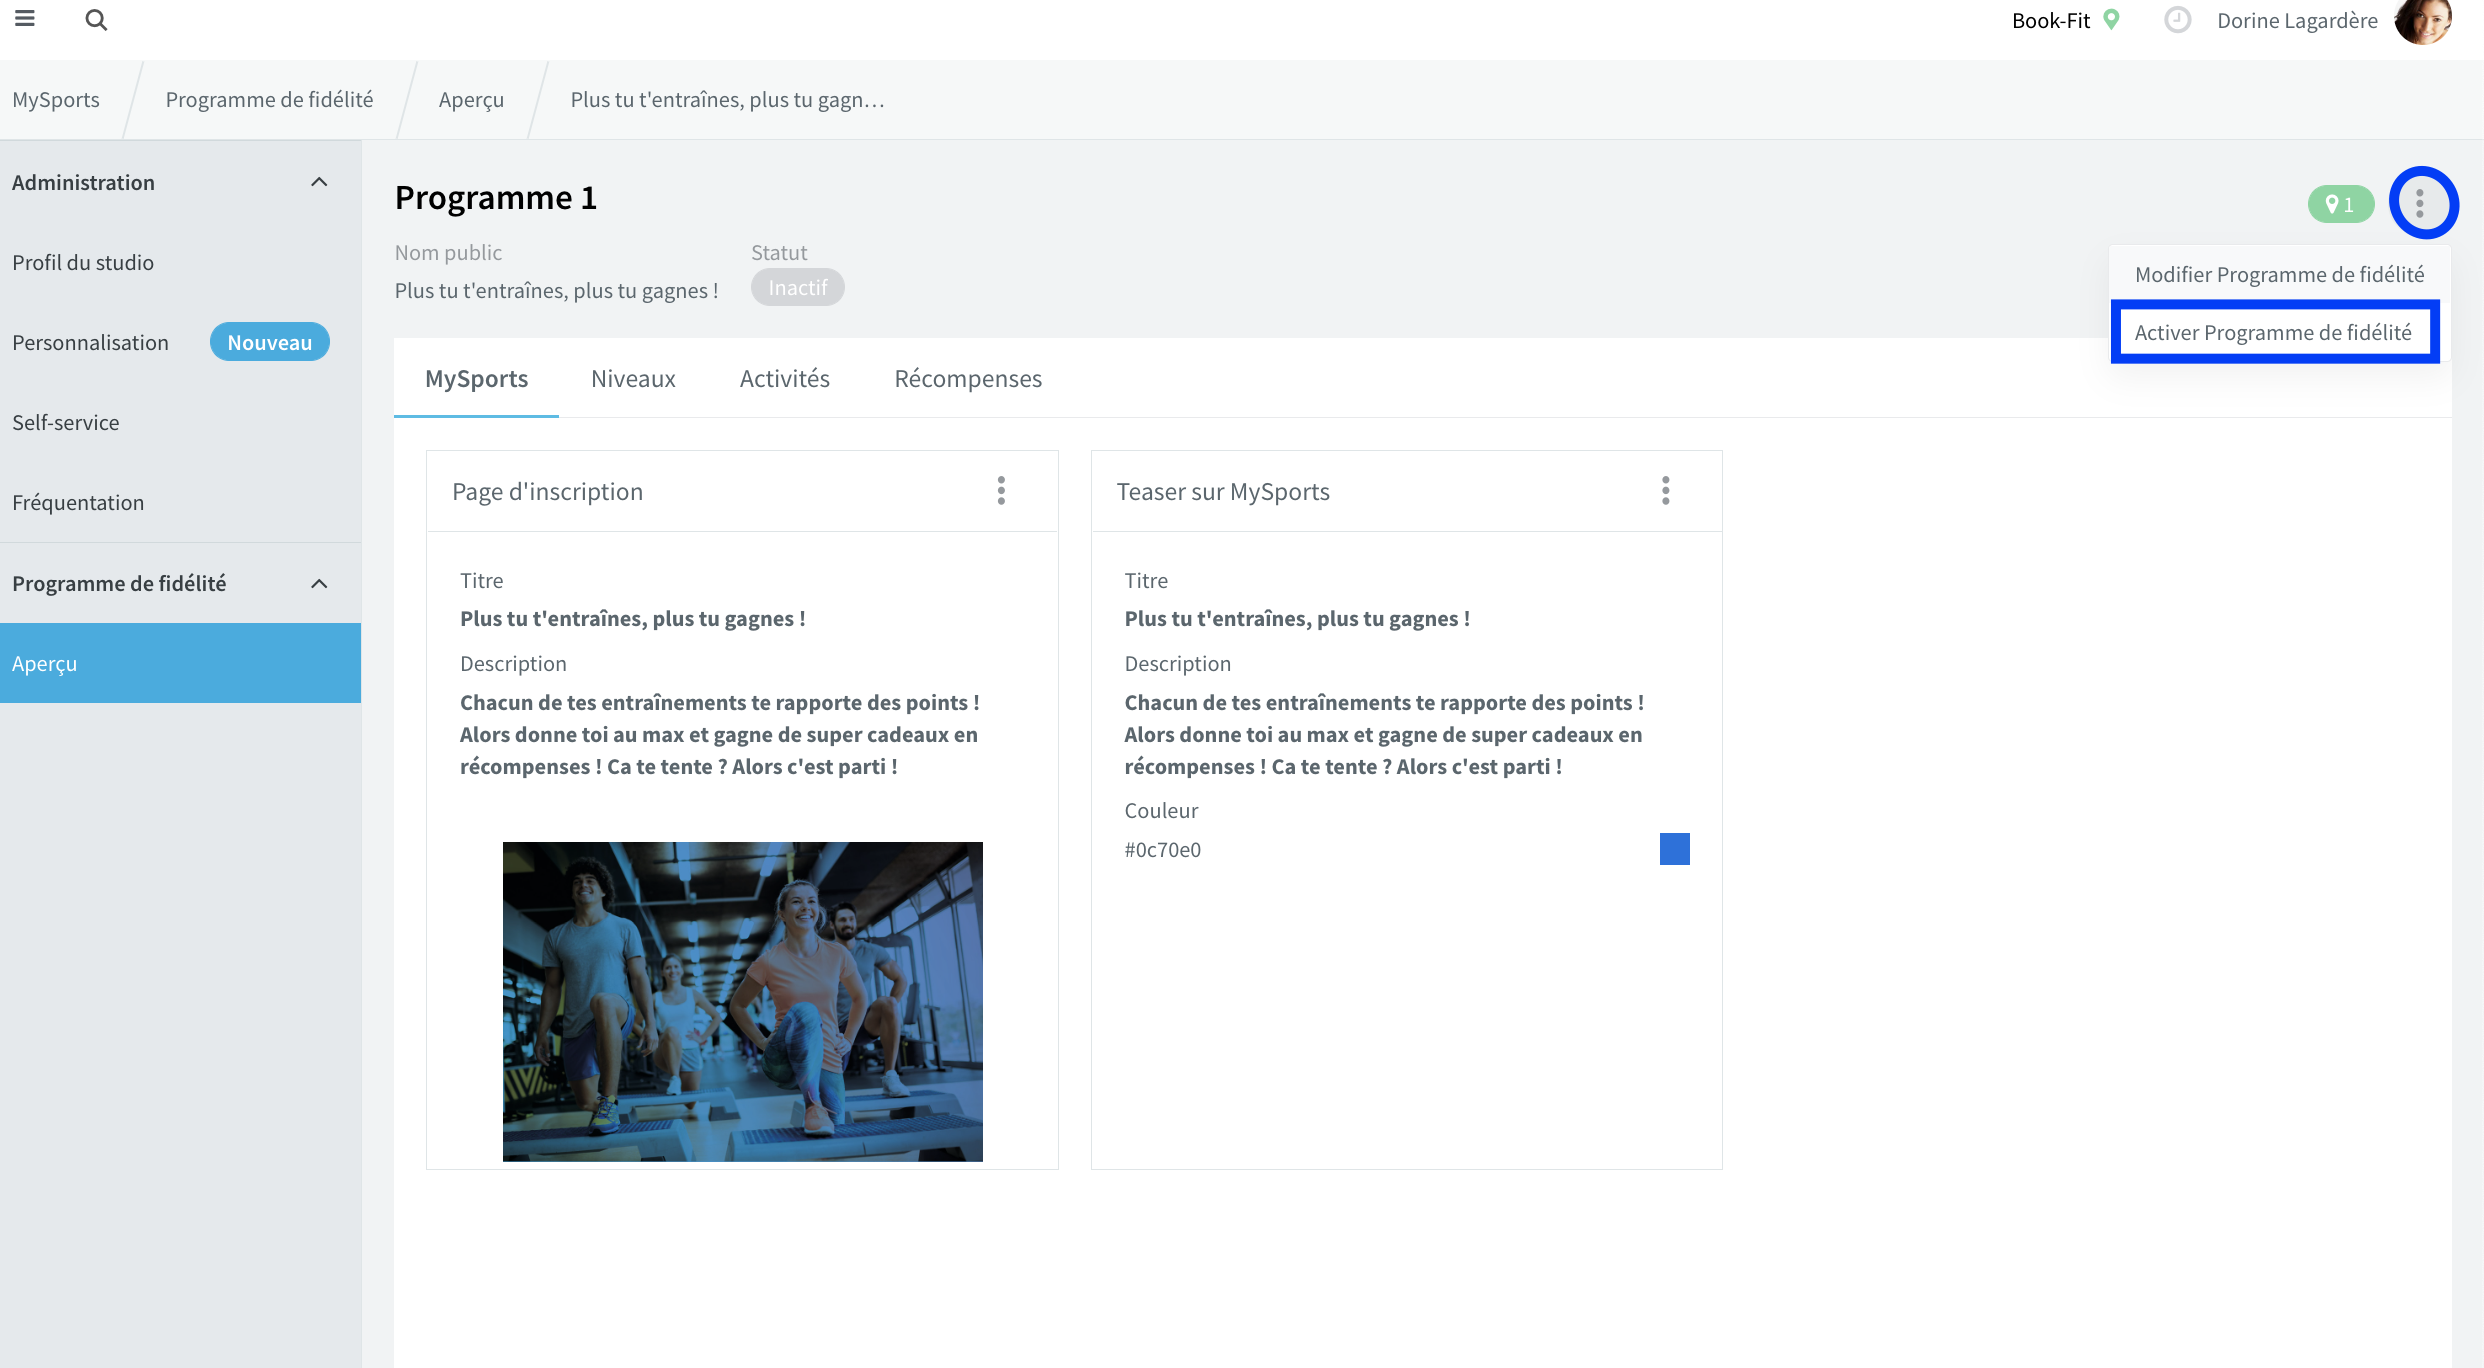Click the Teaser sur MySports card title

1223,491
